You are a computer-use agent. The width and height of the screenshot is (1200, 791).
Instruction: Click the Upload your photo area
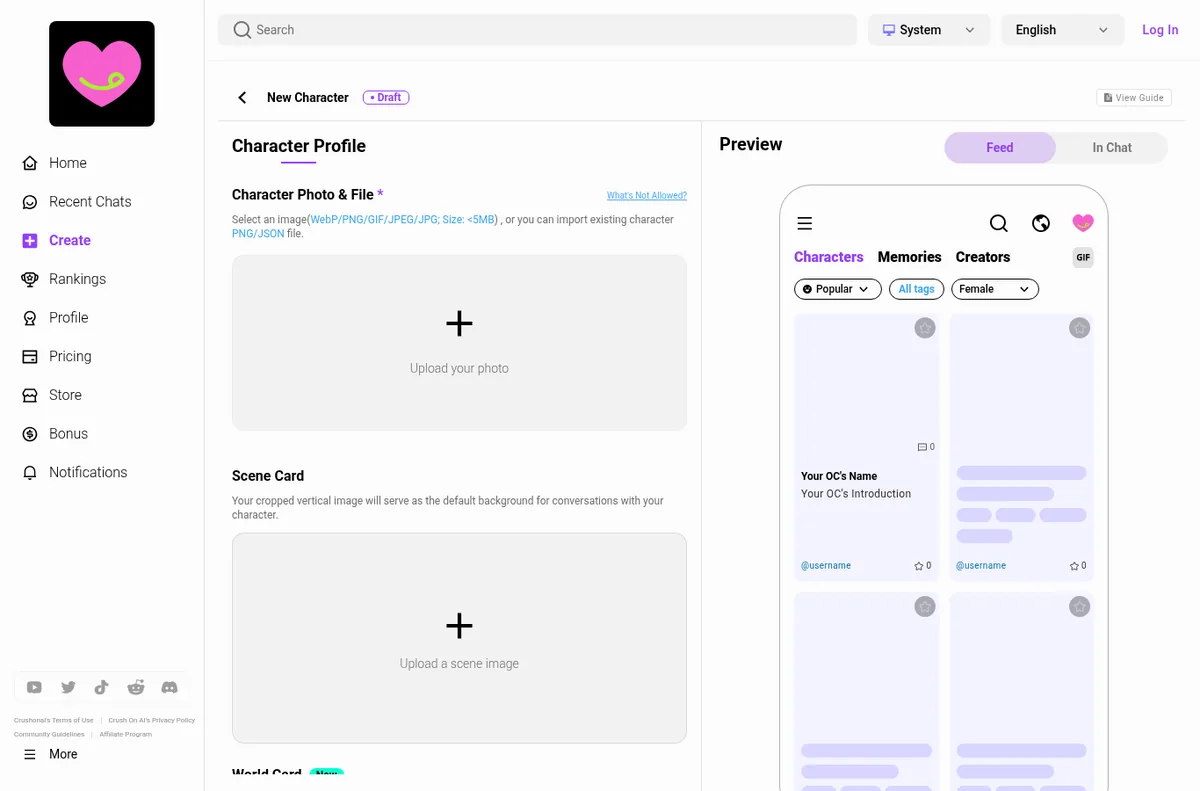coord(459,343)
